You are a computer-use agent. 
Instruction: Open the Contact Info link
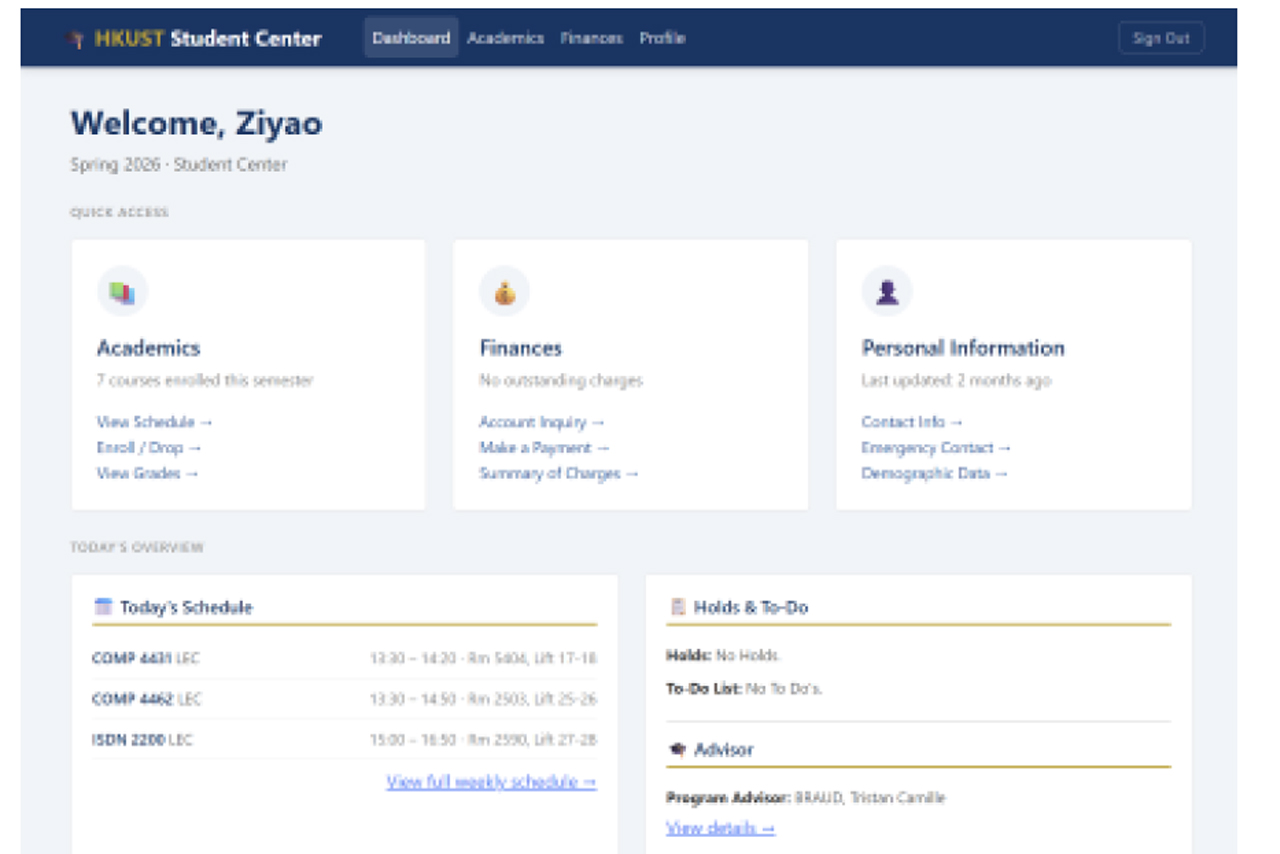[912, 422]
